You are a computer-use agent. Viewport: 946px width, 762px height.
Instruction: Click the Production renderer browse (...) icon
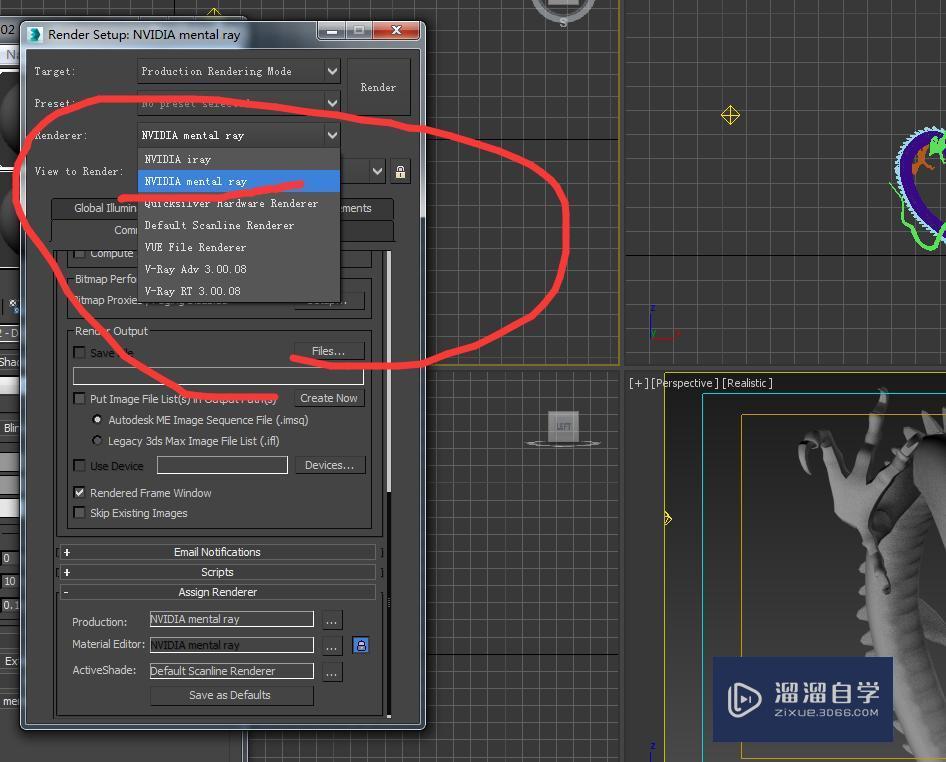tap(331, 619)
